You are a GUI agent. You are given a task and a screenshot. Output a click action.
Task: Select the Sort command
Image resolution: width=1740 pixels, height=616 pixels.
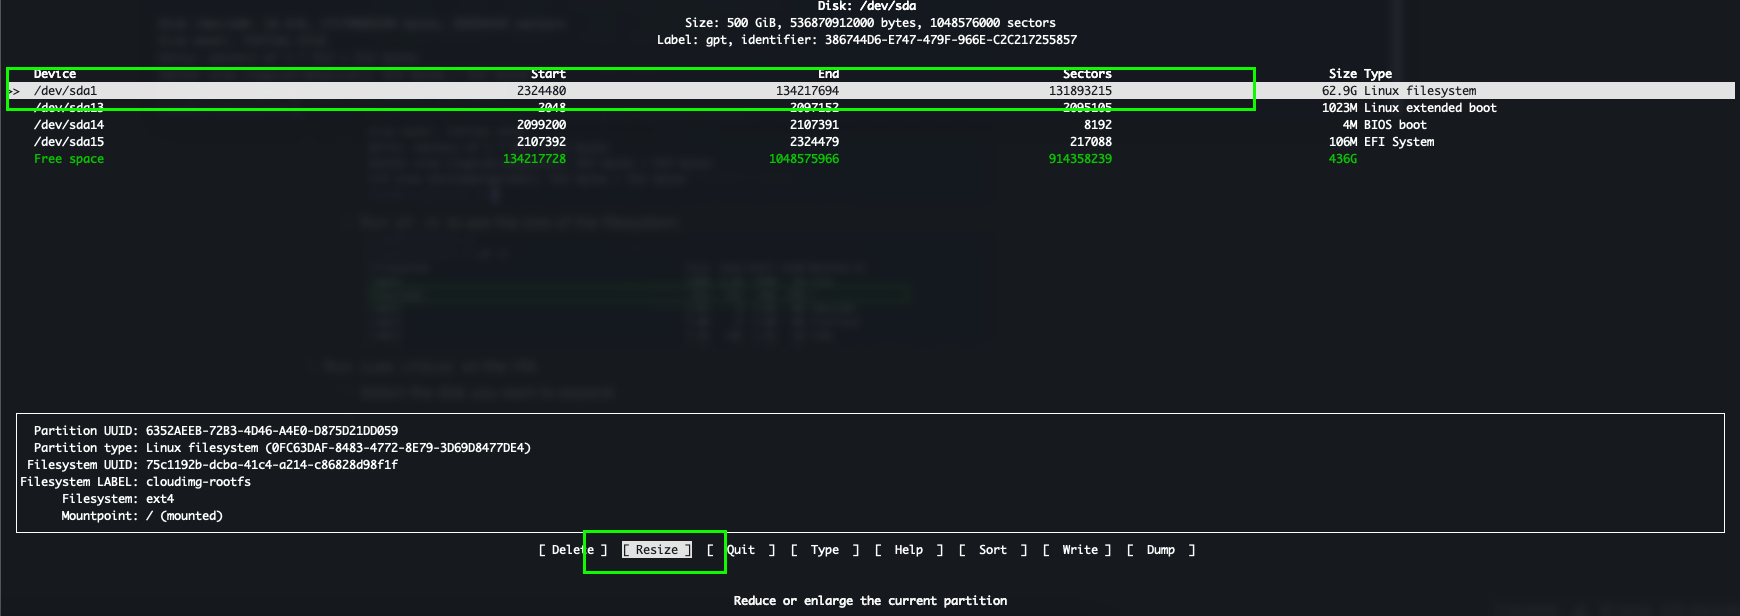[992, 550]
